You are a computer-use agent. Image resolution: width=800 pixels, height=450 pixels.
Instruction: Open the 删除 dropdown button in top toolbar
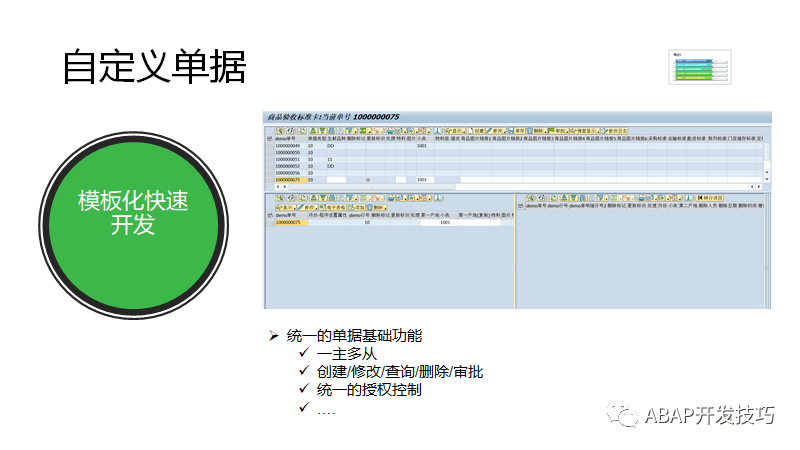coord(538,131)
